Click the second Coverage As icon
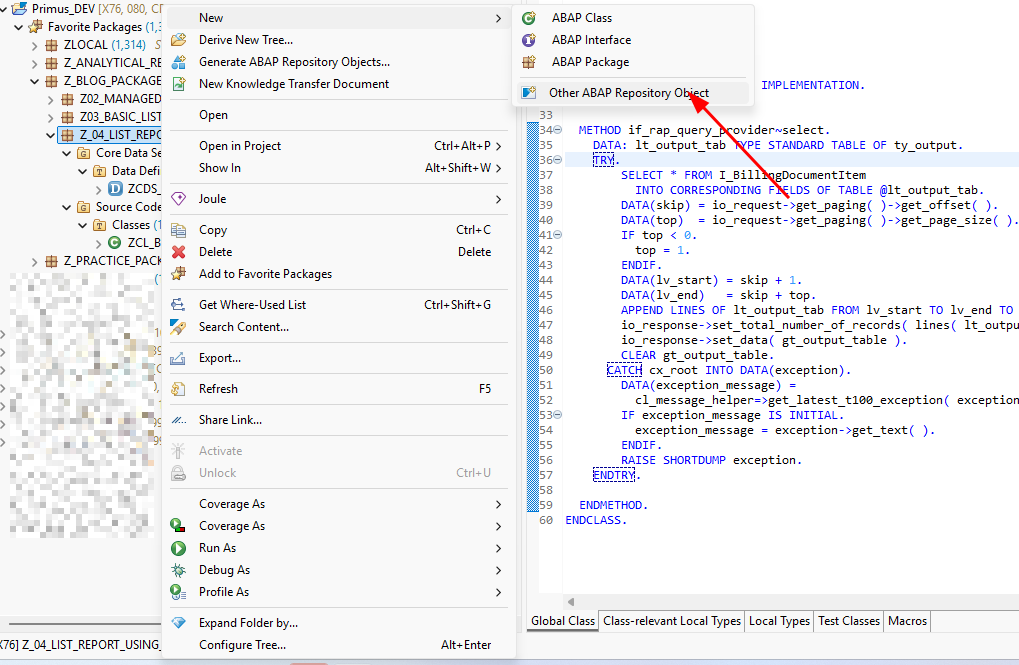1019x665 pixels. coord(179,526)
